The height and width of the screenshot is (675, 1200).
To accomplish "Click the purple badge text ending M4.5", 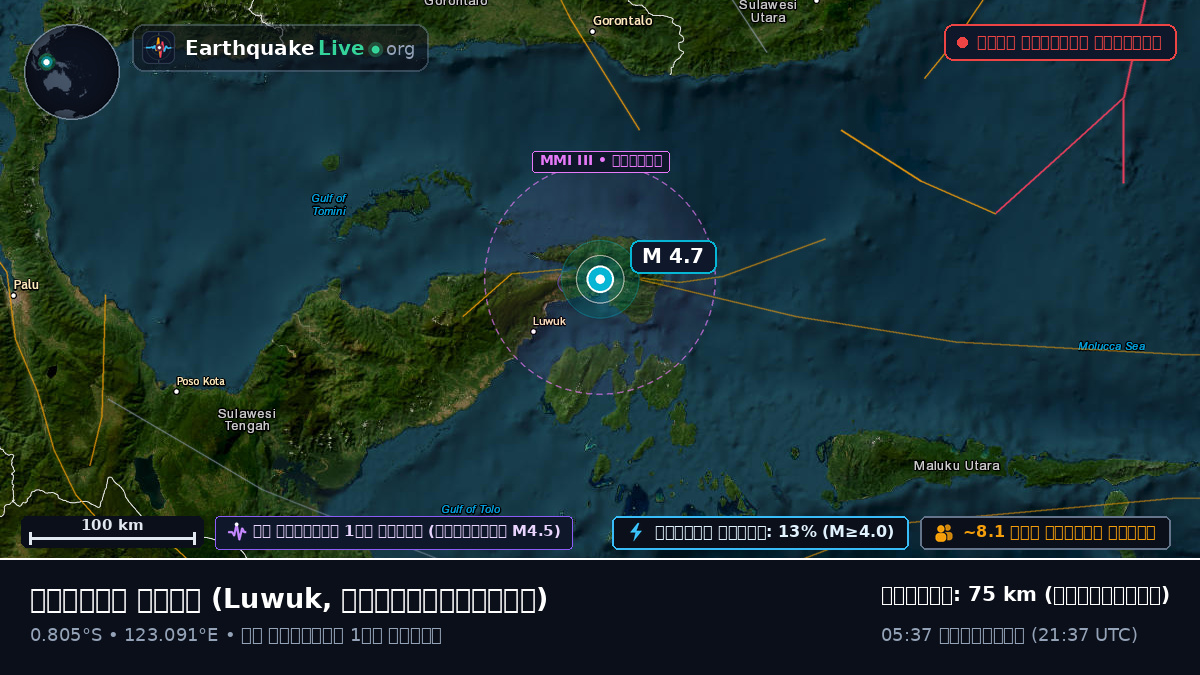I will point(406,532).
